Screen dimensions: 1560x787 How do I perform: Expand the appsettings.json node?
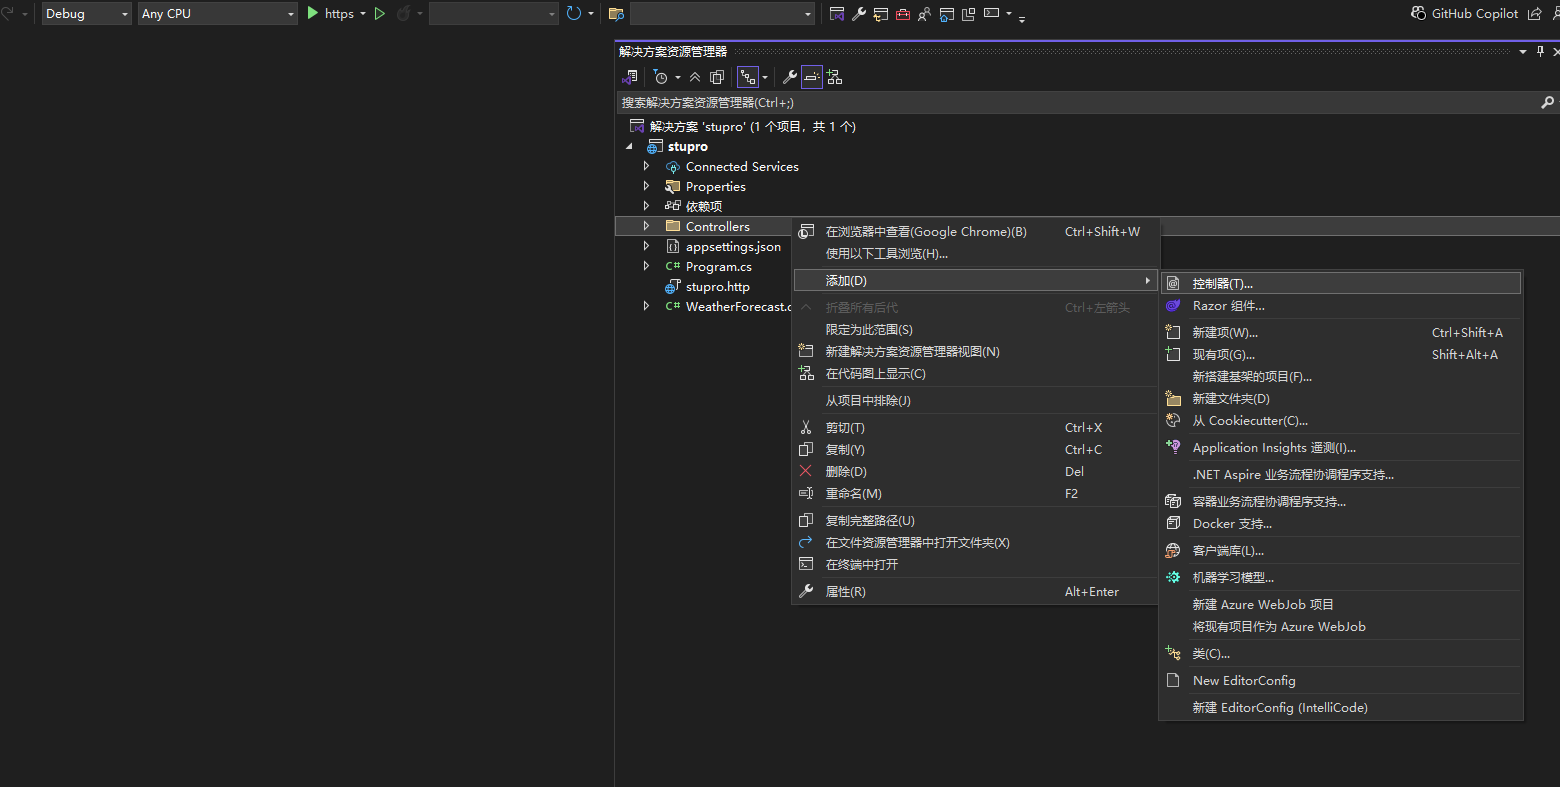(646, 246)
